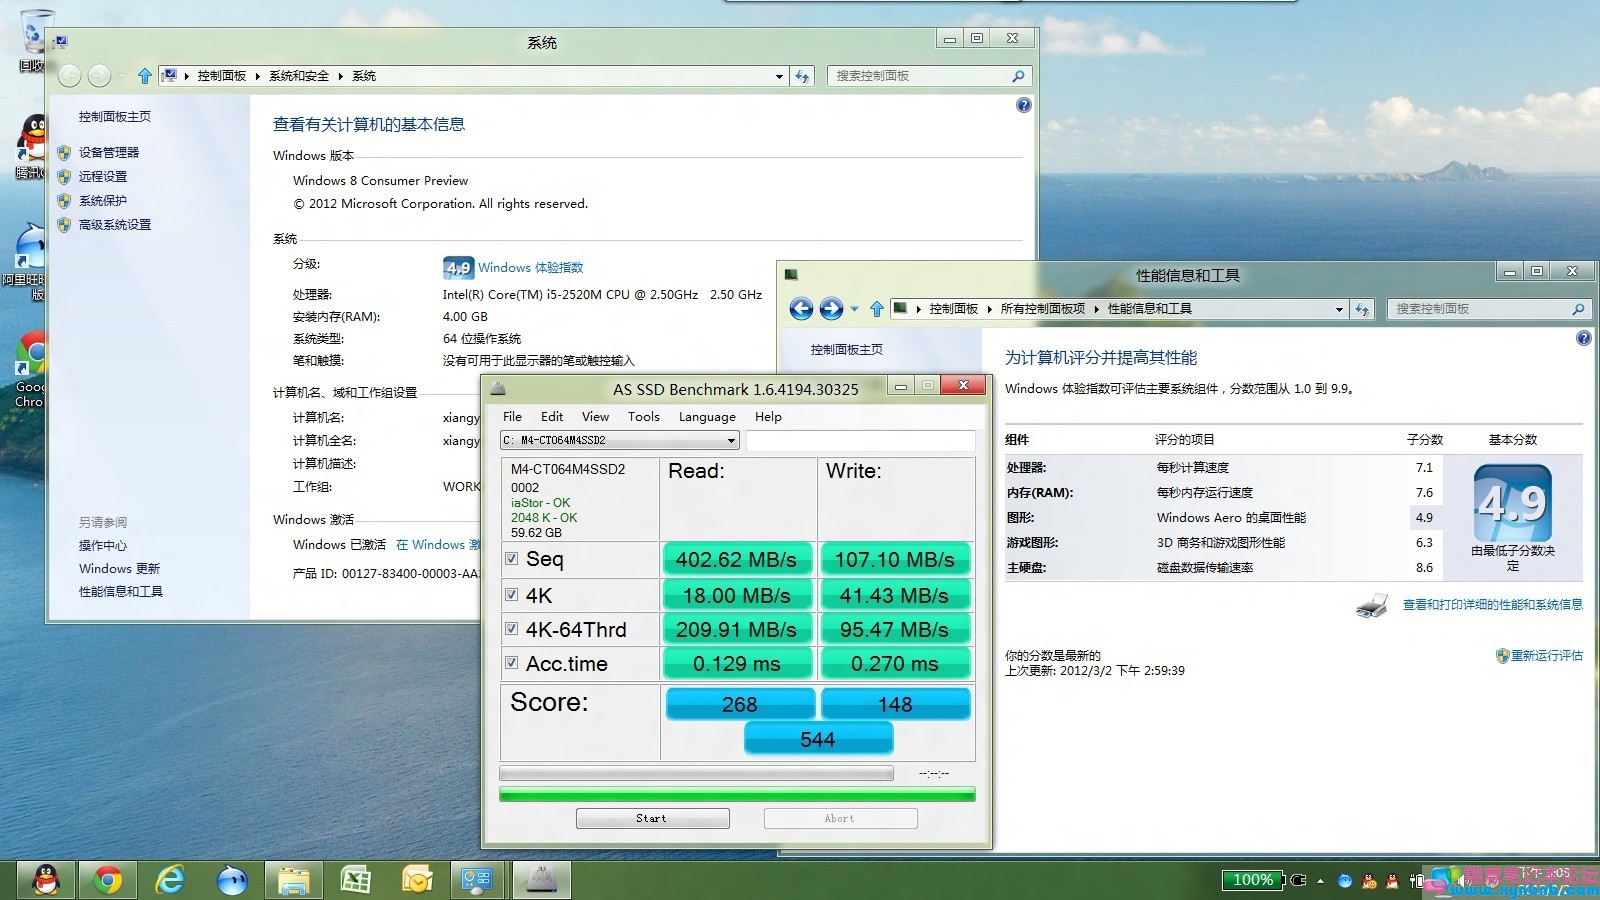Expand 控制面板 breadcrumb arrow in System window
The image size is (1600, 900).
pyautogui.click(x=257, y=76)
